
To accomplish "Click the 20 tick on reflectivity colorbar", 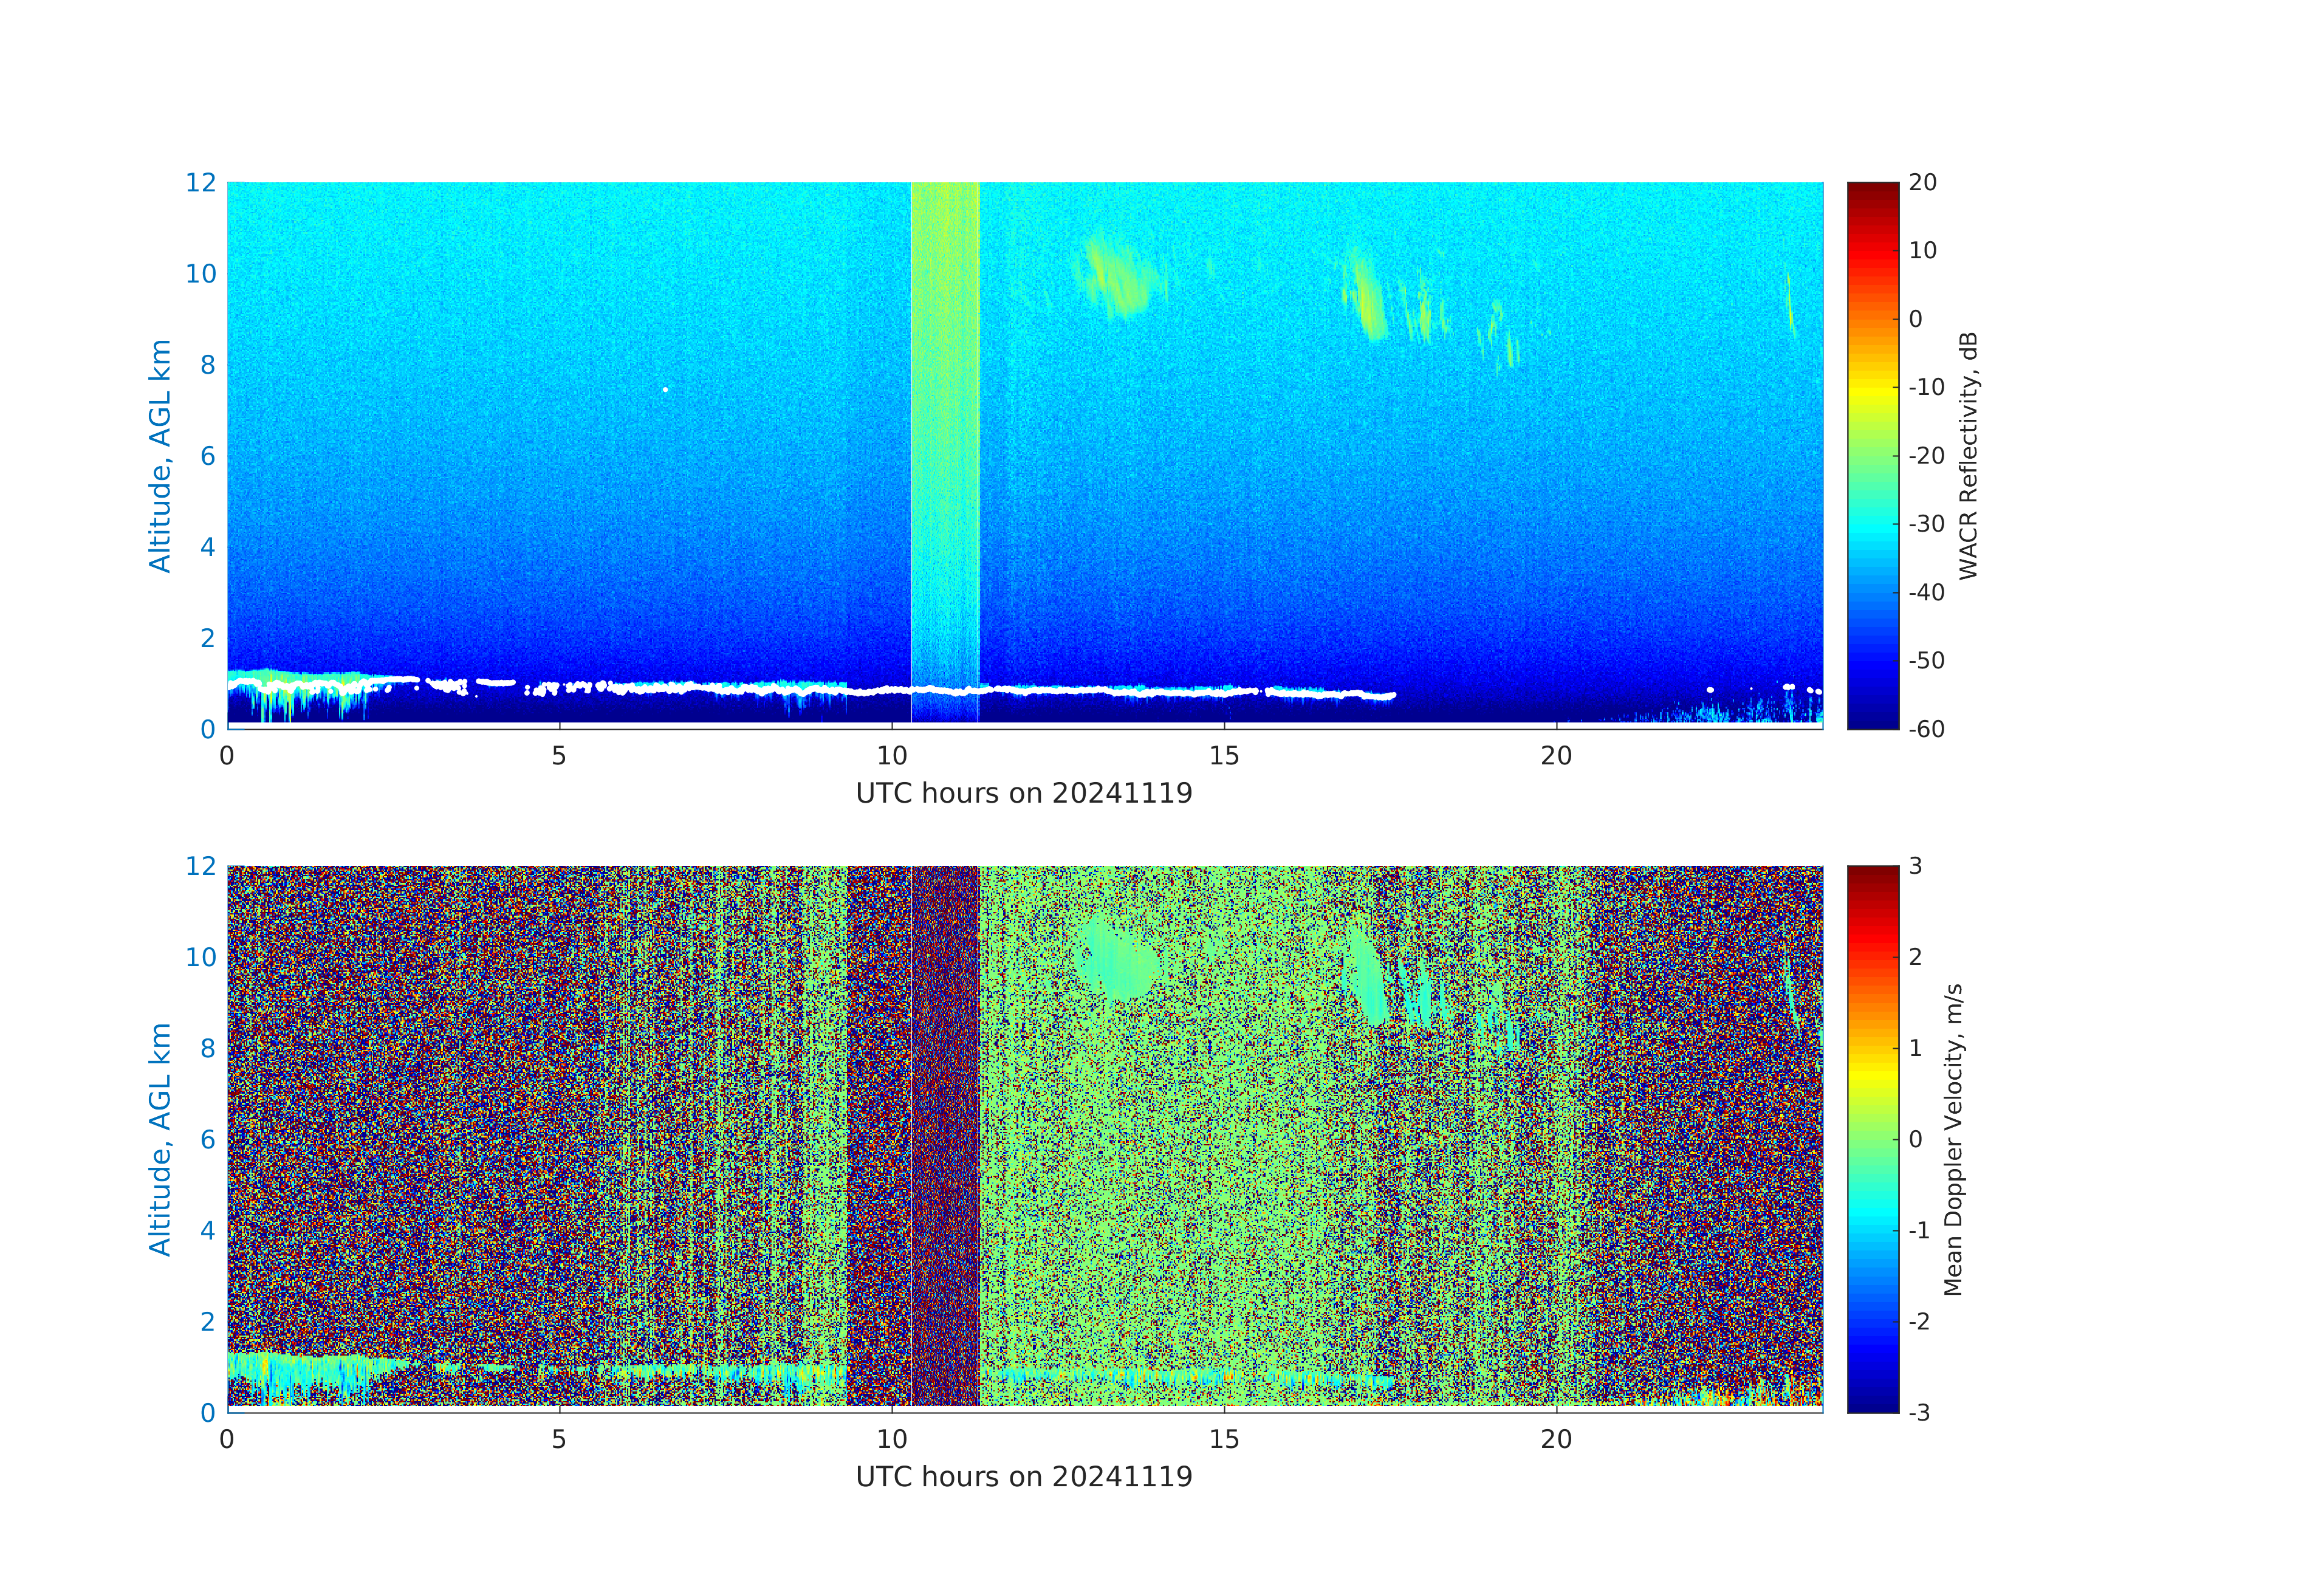I will pos(1922,183).
